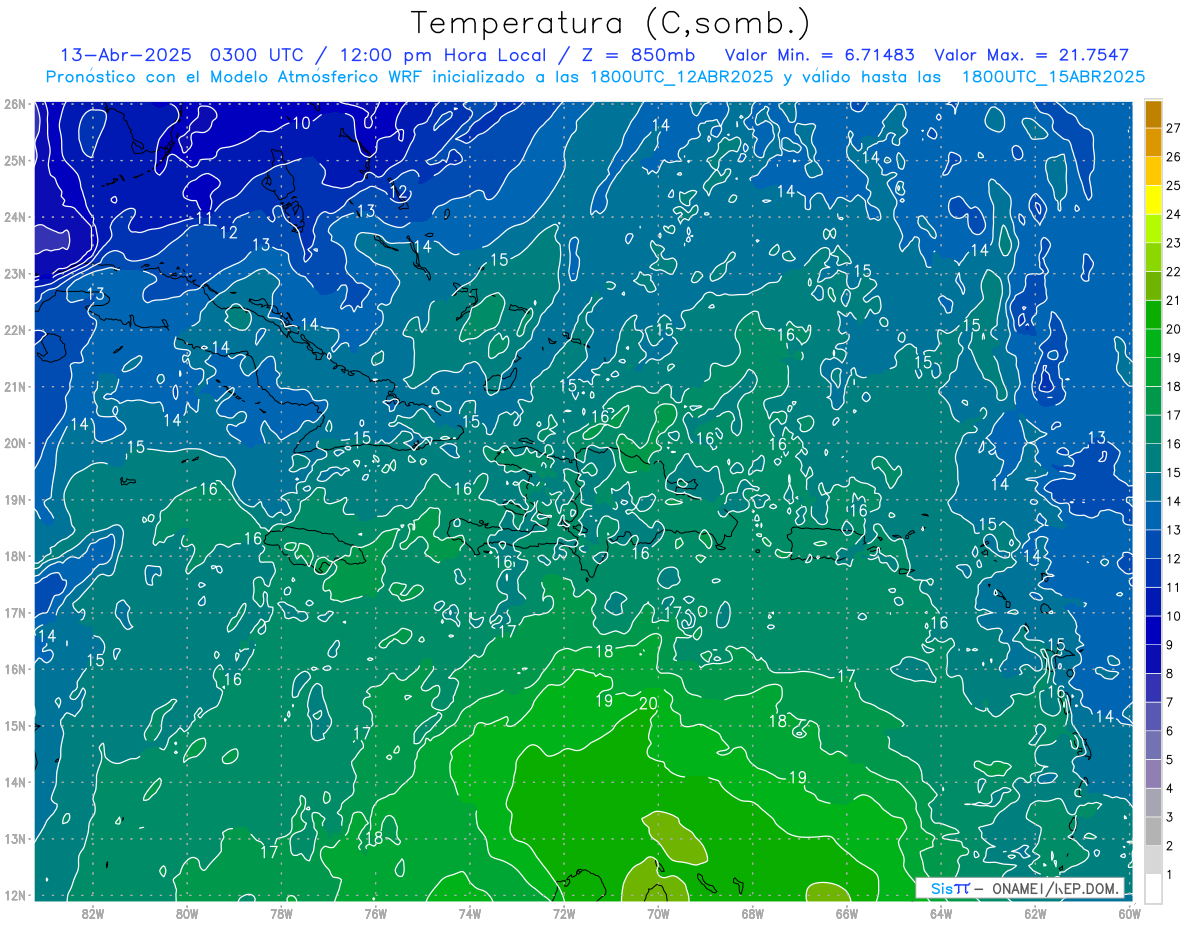The image size is (1200, 927).
Task: Click the "1800UTC_15ABR2025" valid-until time text
Action: (x=1053, y=77)
